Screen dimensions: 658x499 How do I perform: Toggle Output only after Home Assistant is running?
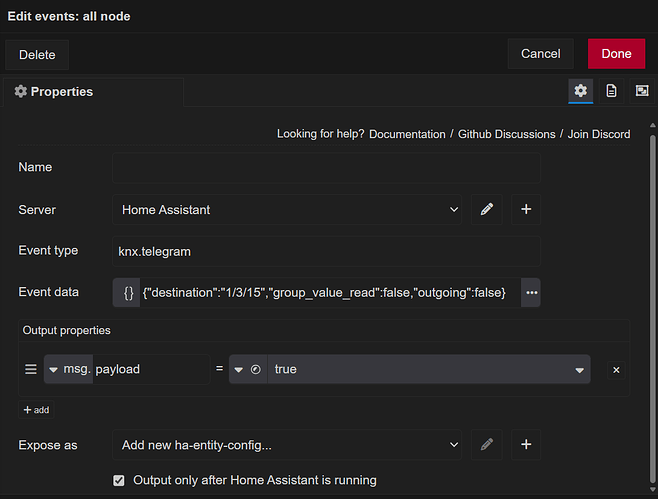tap(119, 481)
